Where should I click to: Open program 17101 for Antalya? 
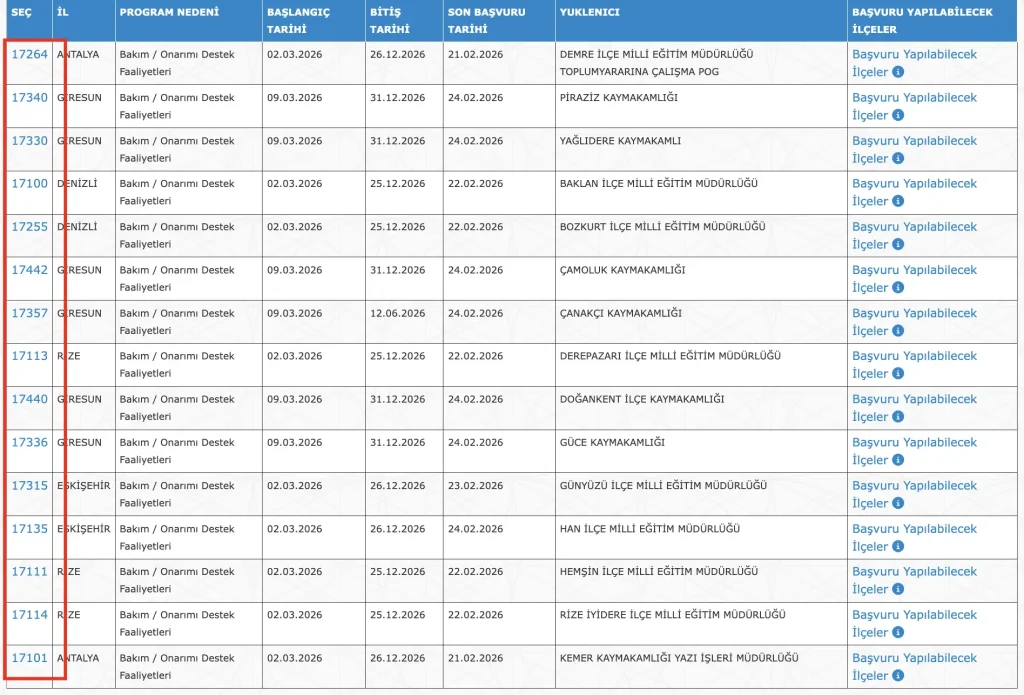click(x=29, y=658)
